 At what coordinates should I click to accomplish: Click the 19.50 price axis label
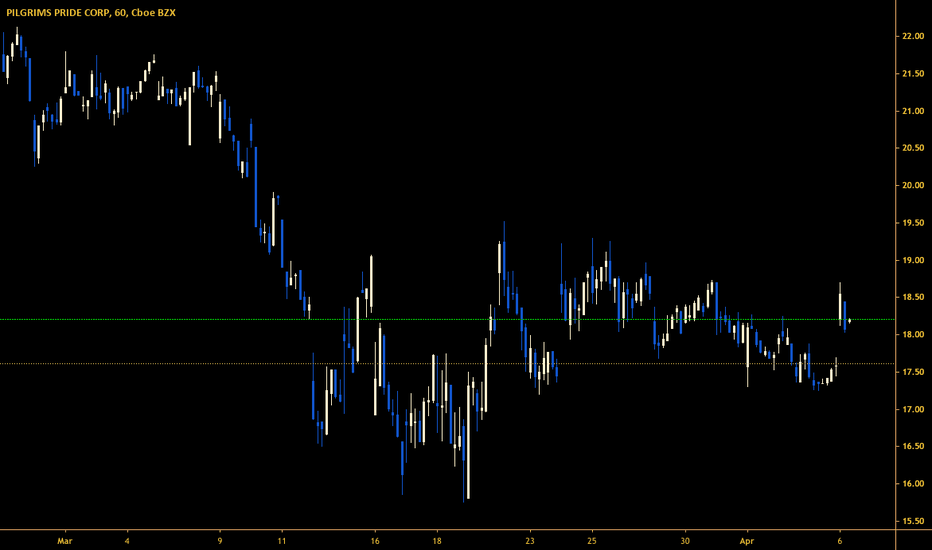click(913, 223)
